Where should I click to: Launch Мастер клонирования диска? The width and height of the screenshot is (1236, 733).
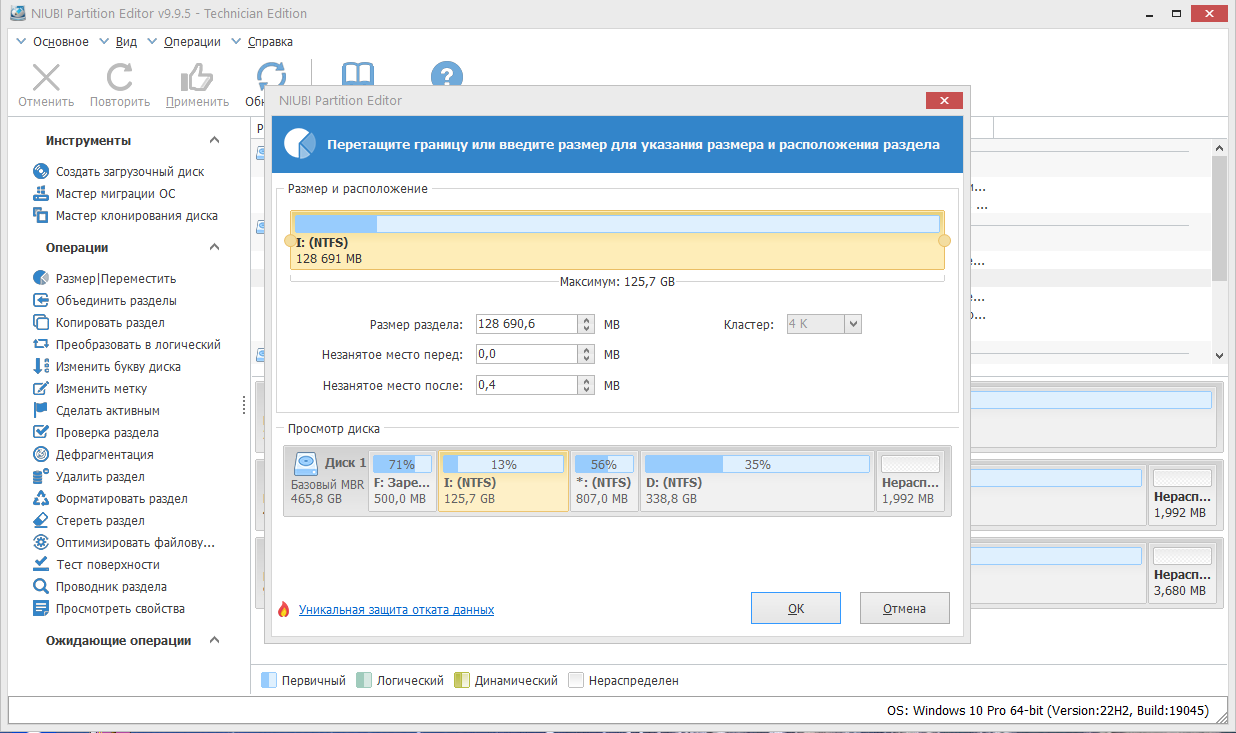point(126,216)
